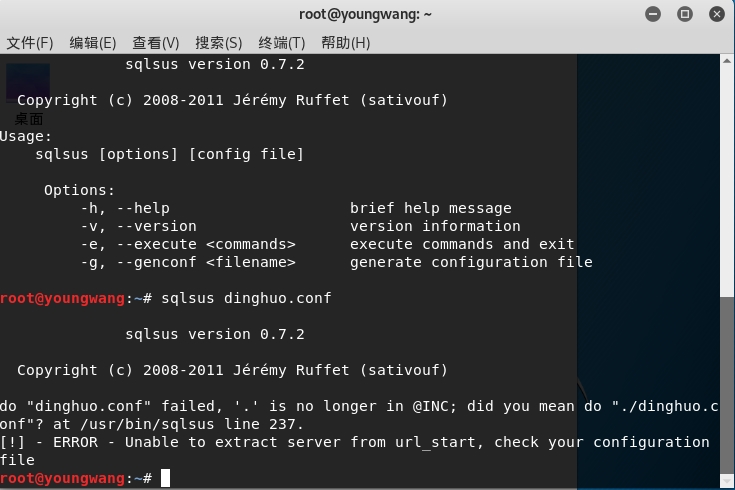Click '-g, --genconf <filename>' option text
Viewport: 735px width, 490px height.
tap(188, 262)
